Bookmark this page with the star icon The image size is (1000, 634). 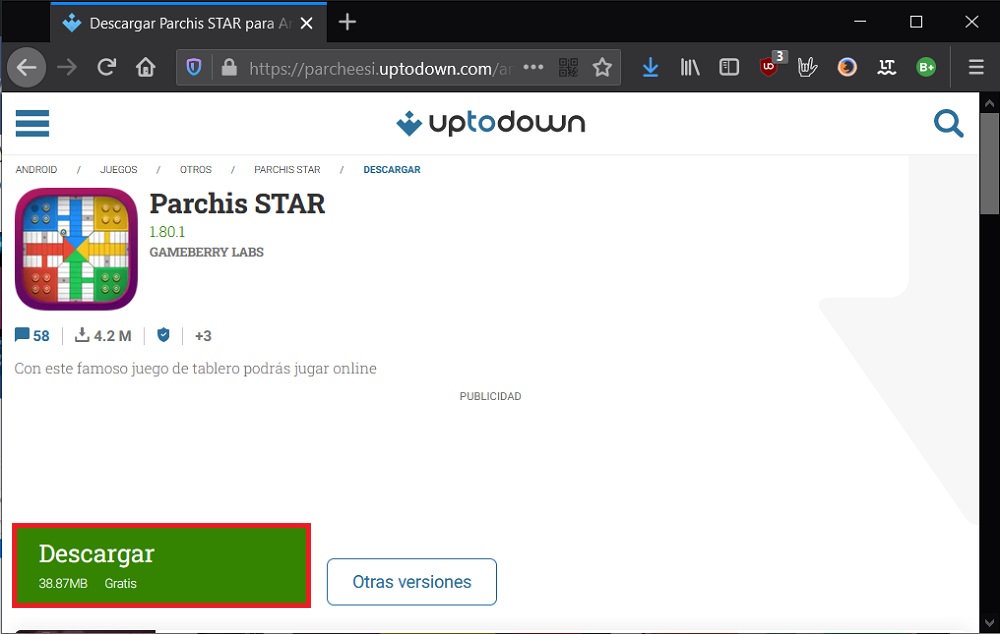coord(602,68)
